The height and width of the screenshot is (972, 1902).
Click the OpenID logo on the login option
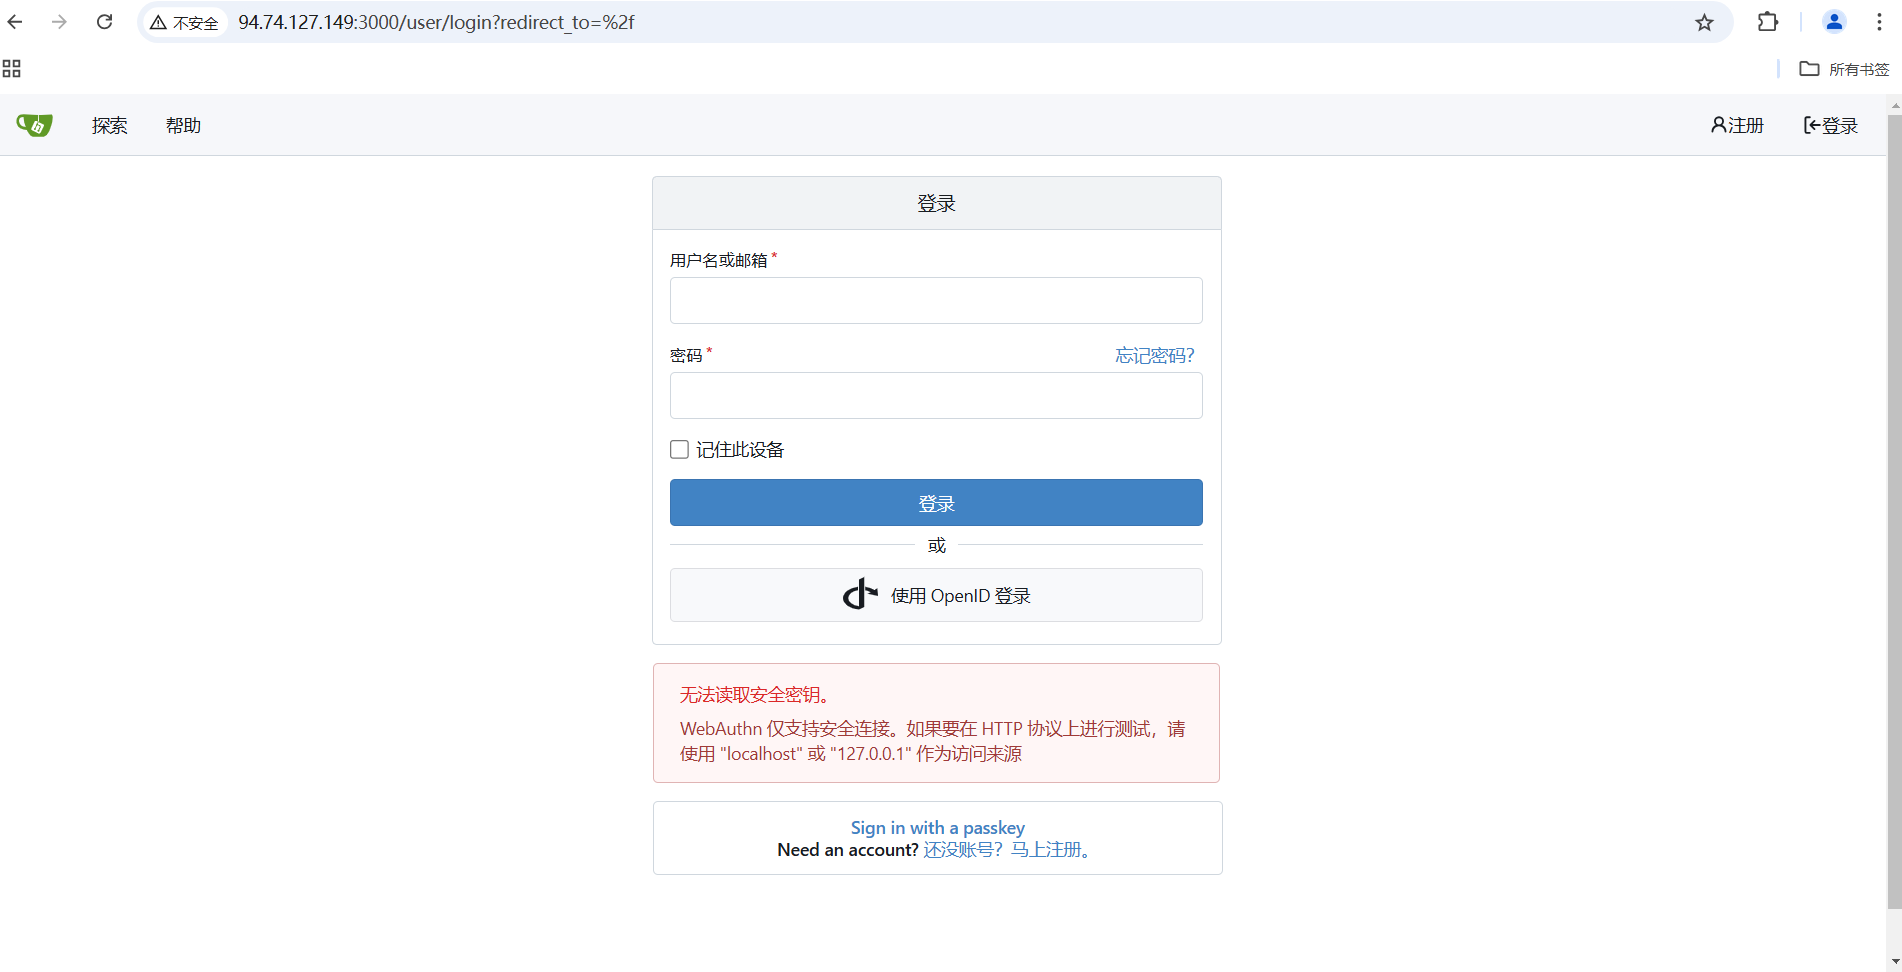(x=861, y=594)
